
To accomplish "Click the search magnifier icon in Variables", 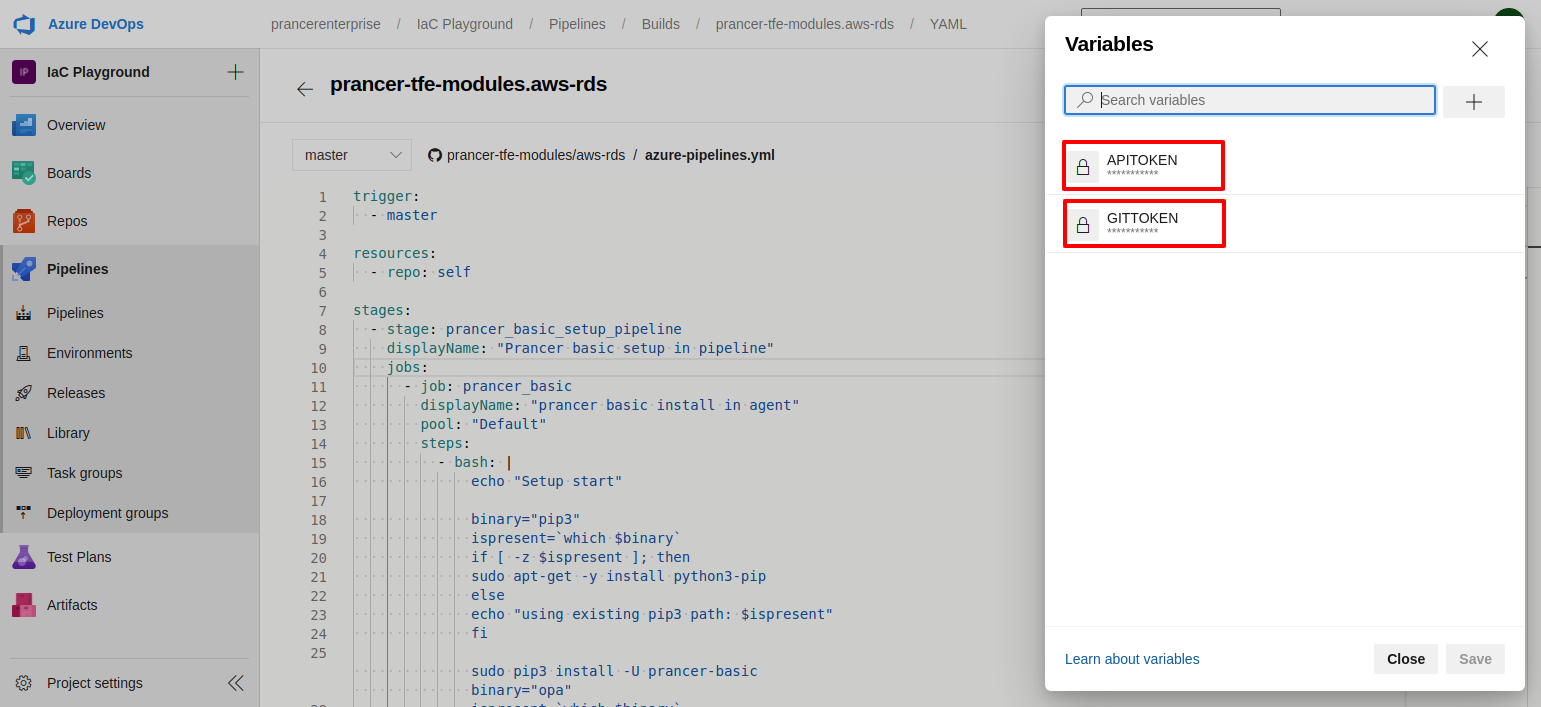I will point(1085,100).
